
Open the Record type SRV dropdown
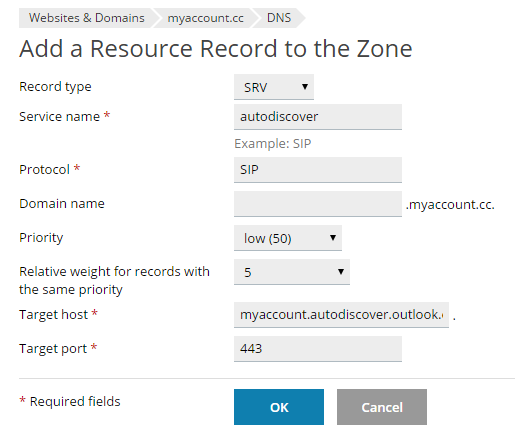tap(274, 87)
